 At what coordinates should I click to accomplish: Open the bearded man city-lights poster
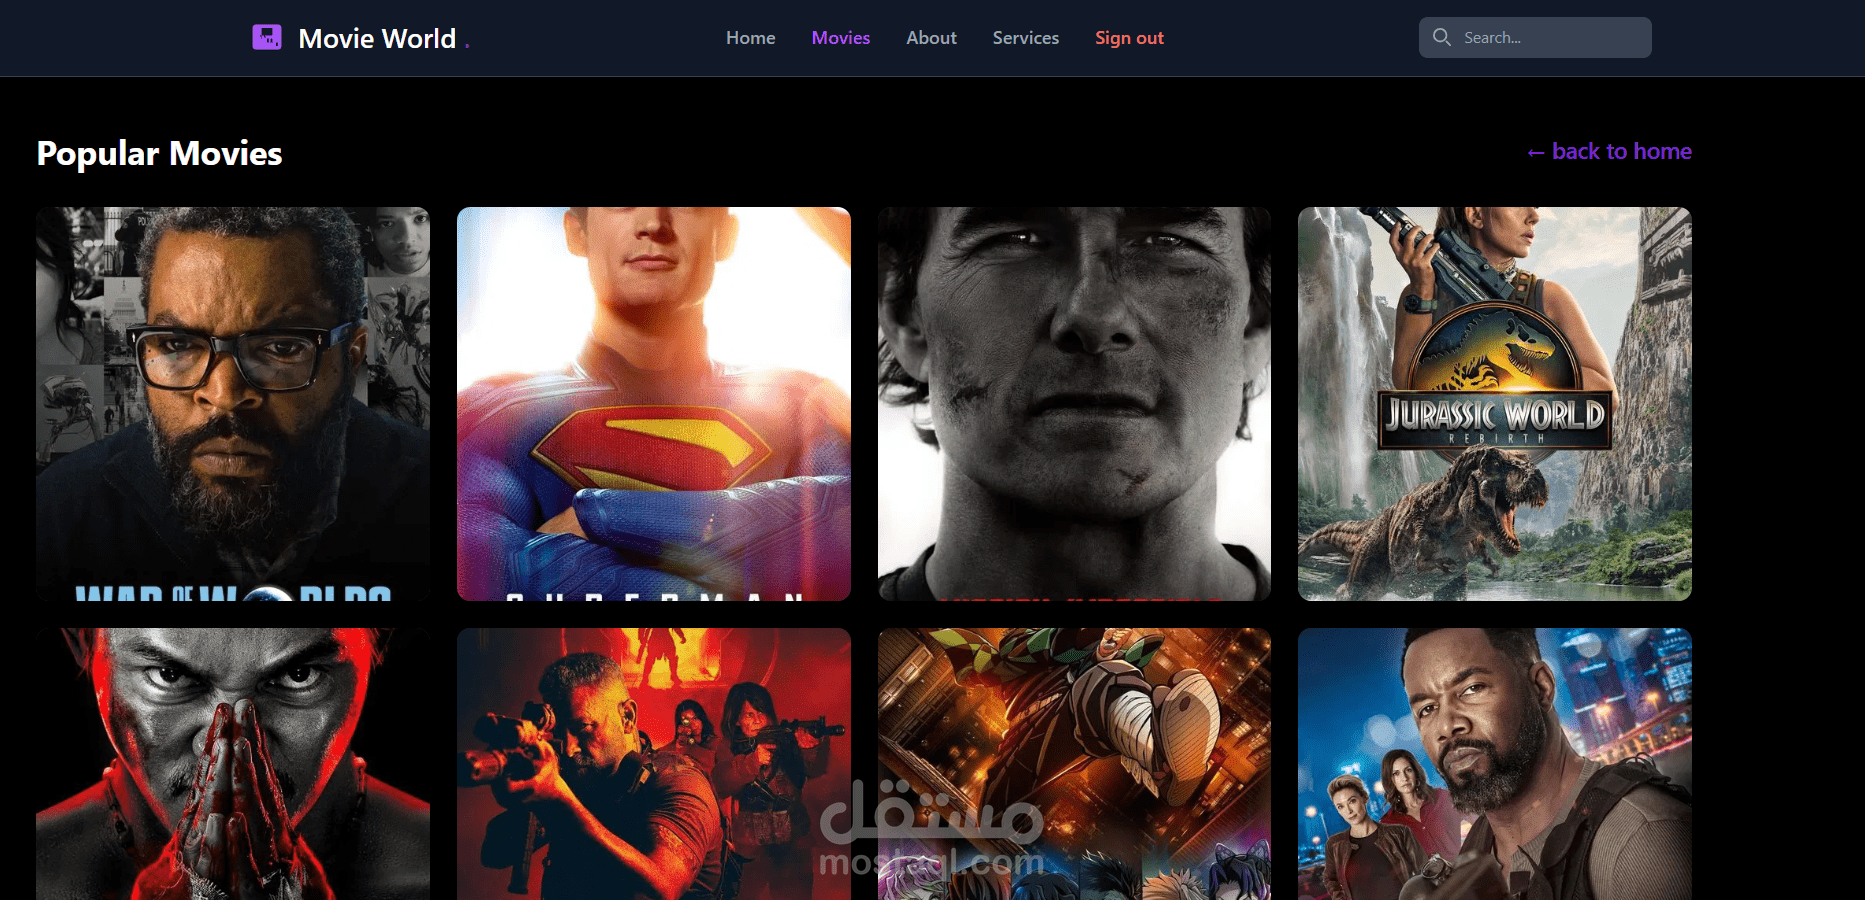[1495, 764]
